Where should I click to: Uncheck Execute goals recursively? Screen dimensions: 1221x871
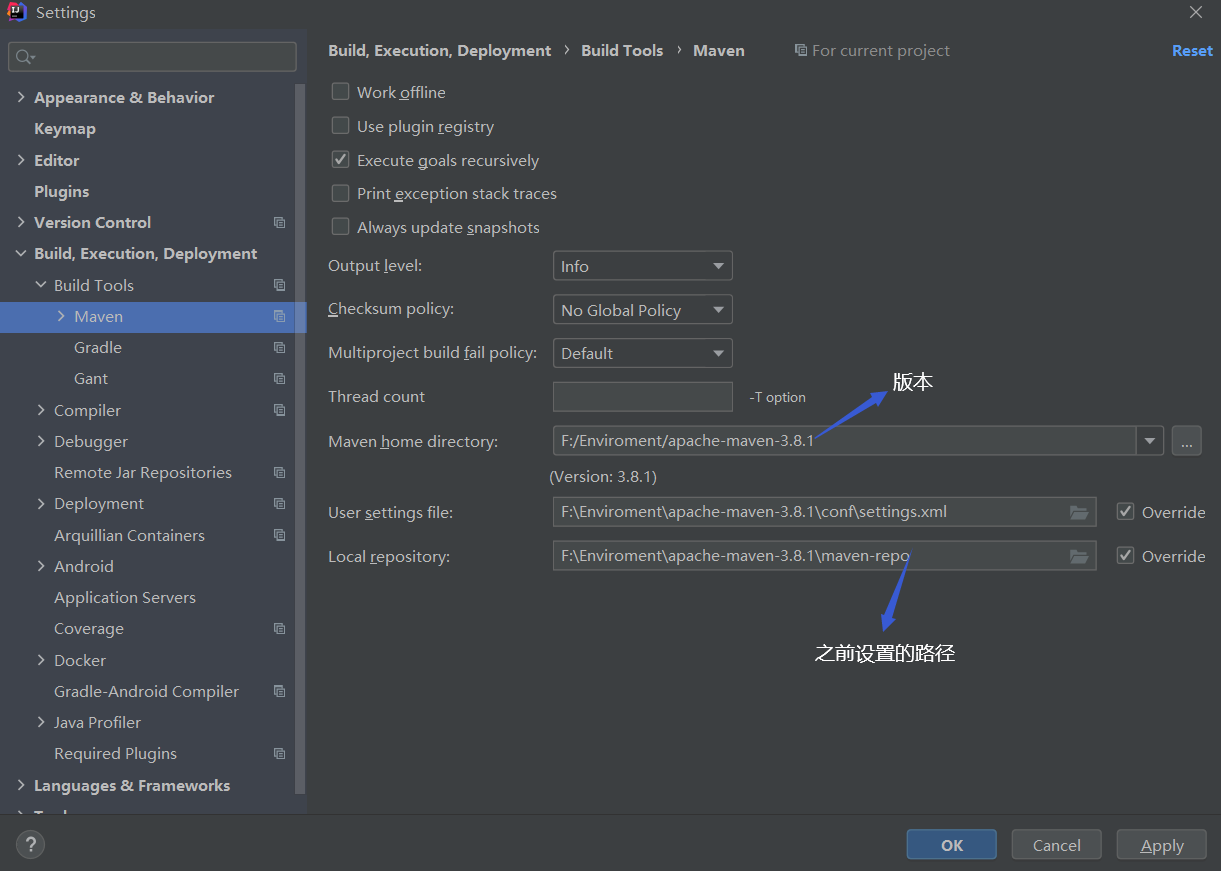pyautogui.click(x=341, y=160)
